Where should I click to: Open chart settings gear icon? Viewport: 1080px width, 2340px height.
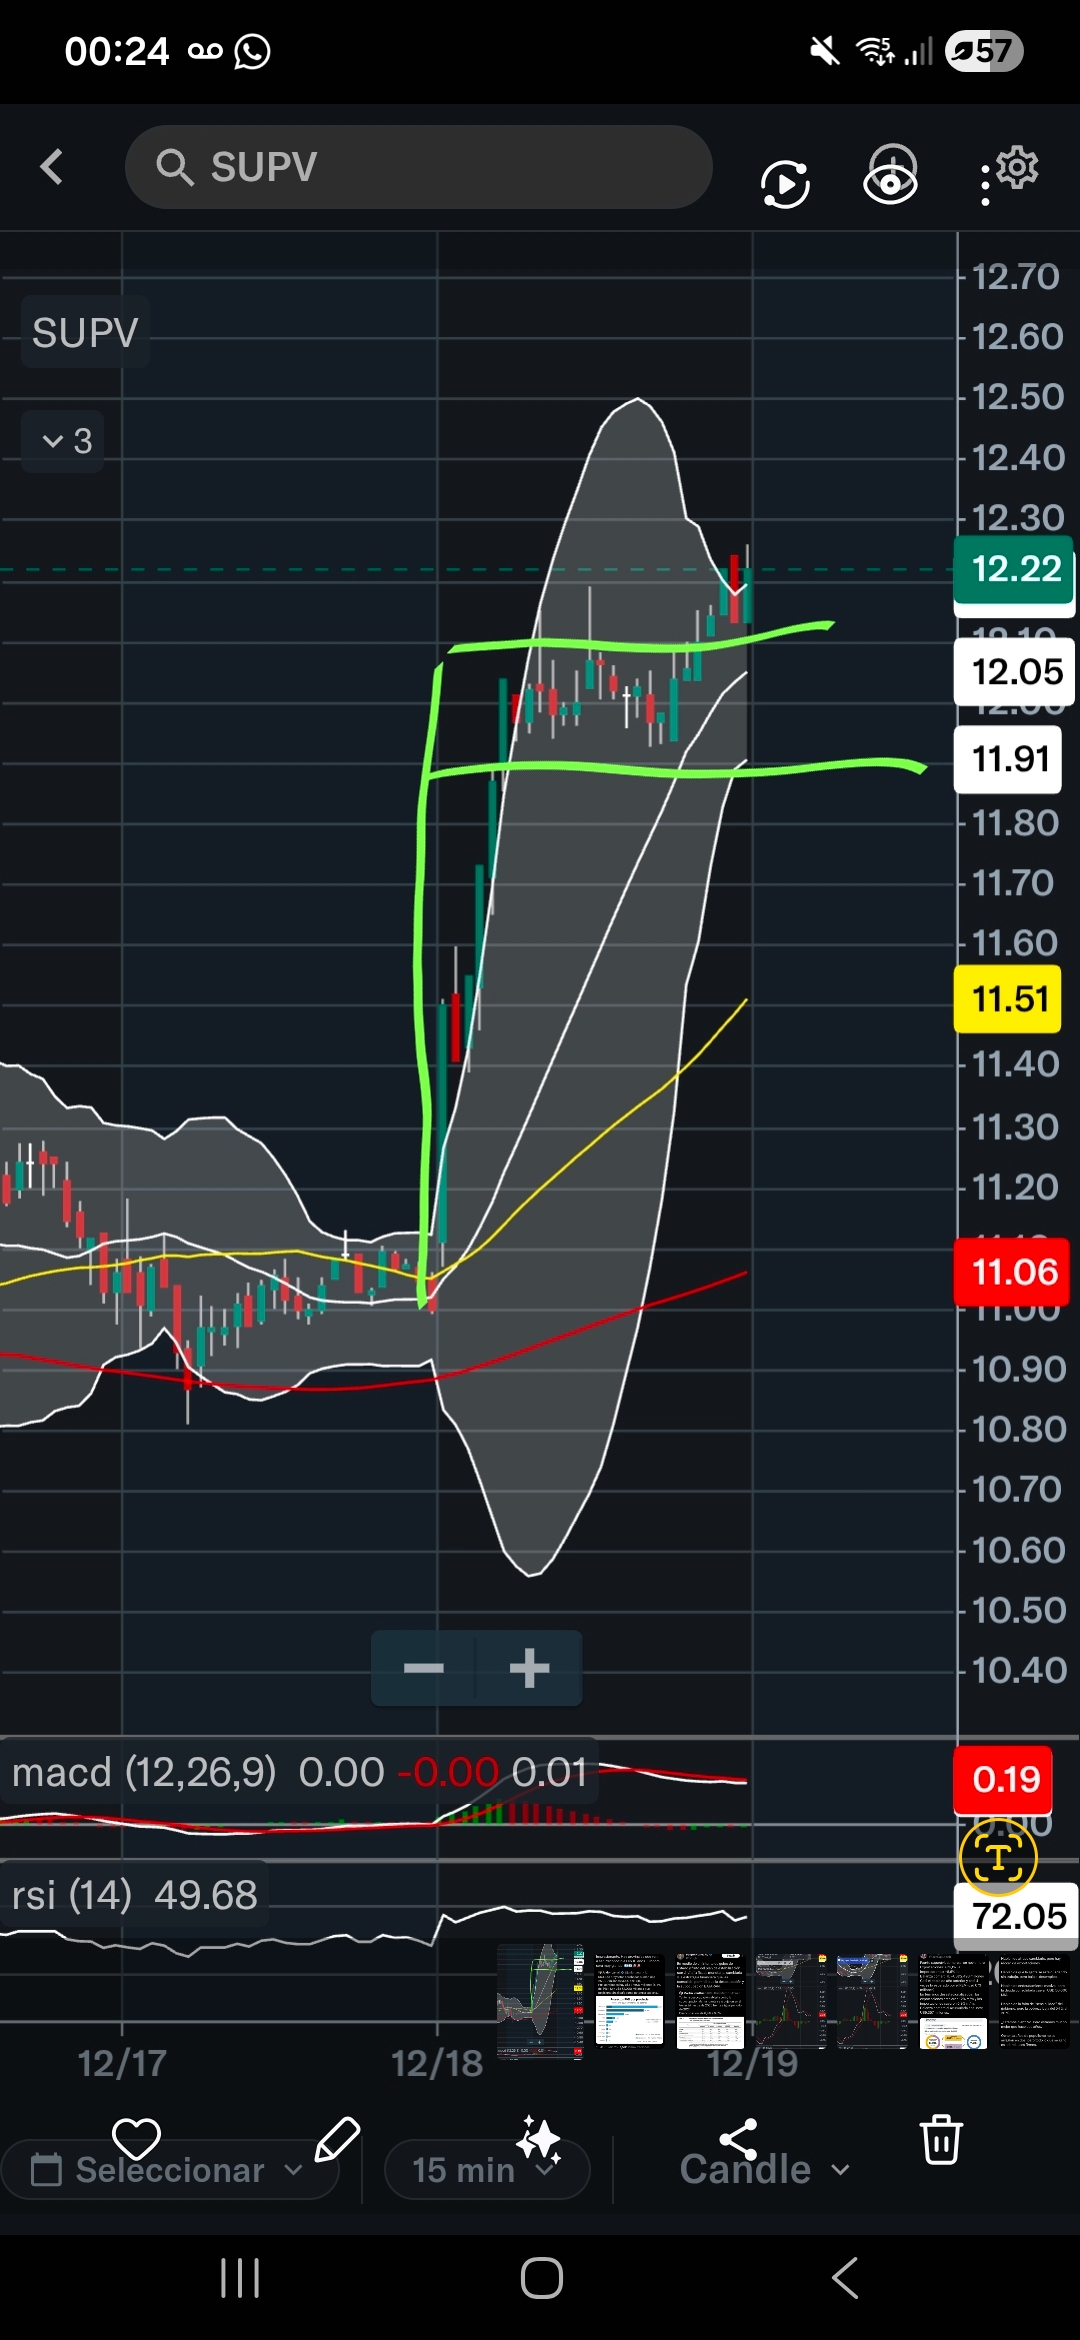(x=1016, y=168)
